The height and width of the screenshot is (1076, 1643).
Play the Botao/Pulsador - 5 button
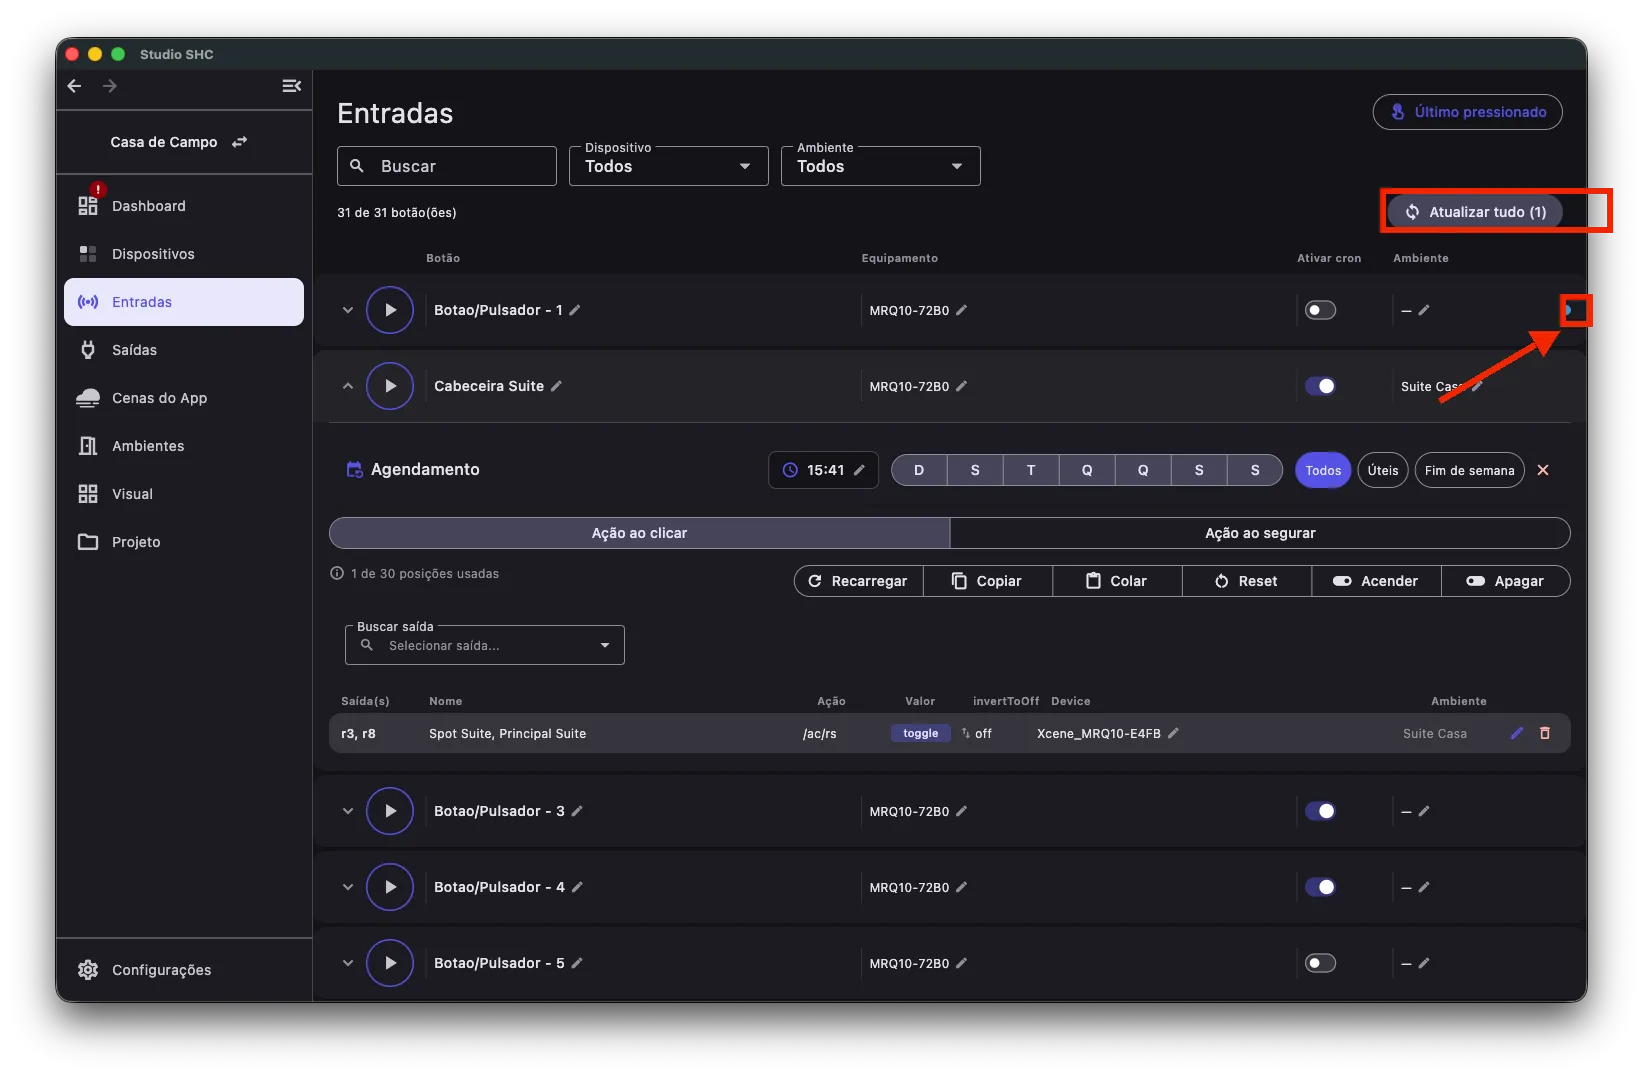tap(390, 963)
